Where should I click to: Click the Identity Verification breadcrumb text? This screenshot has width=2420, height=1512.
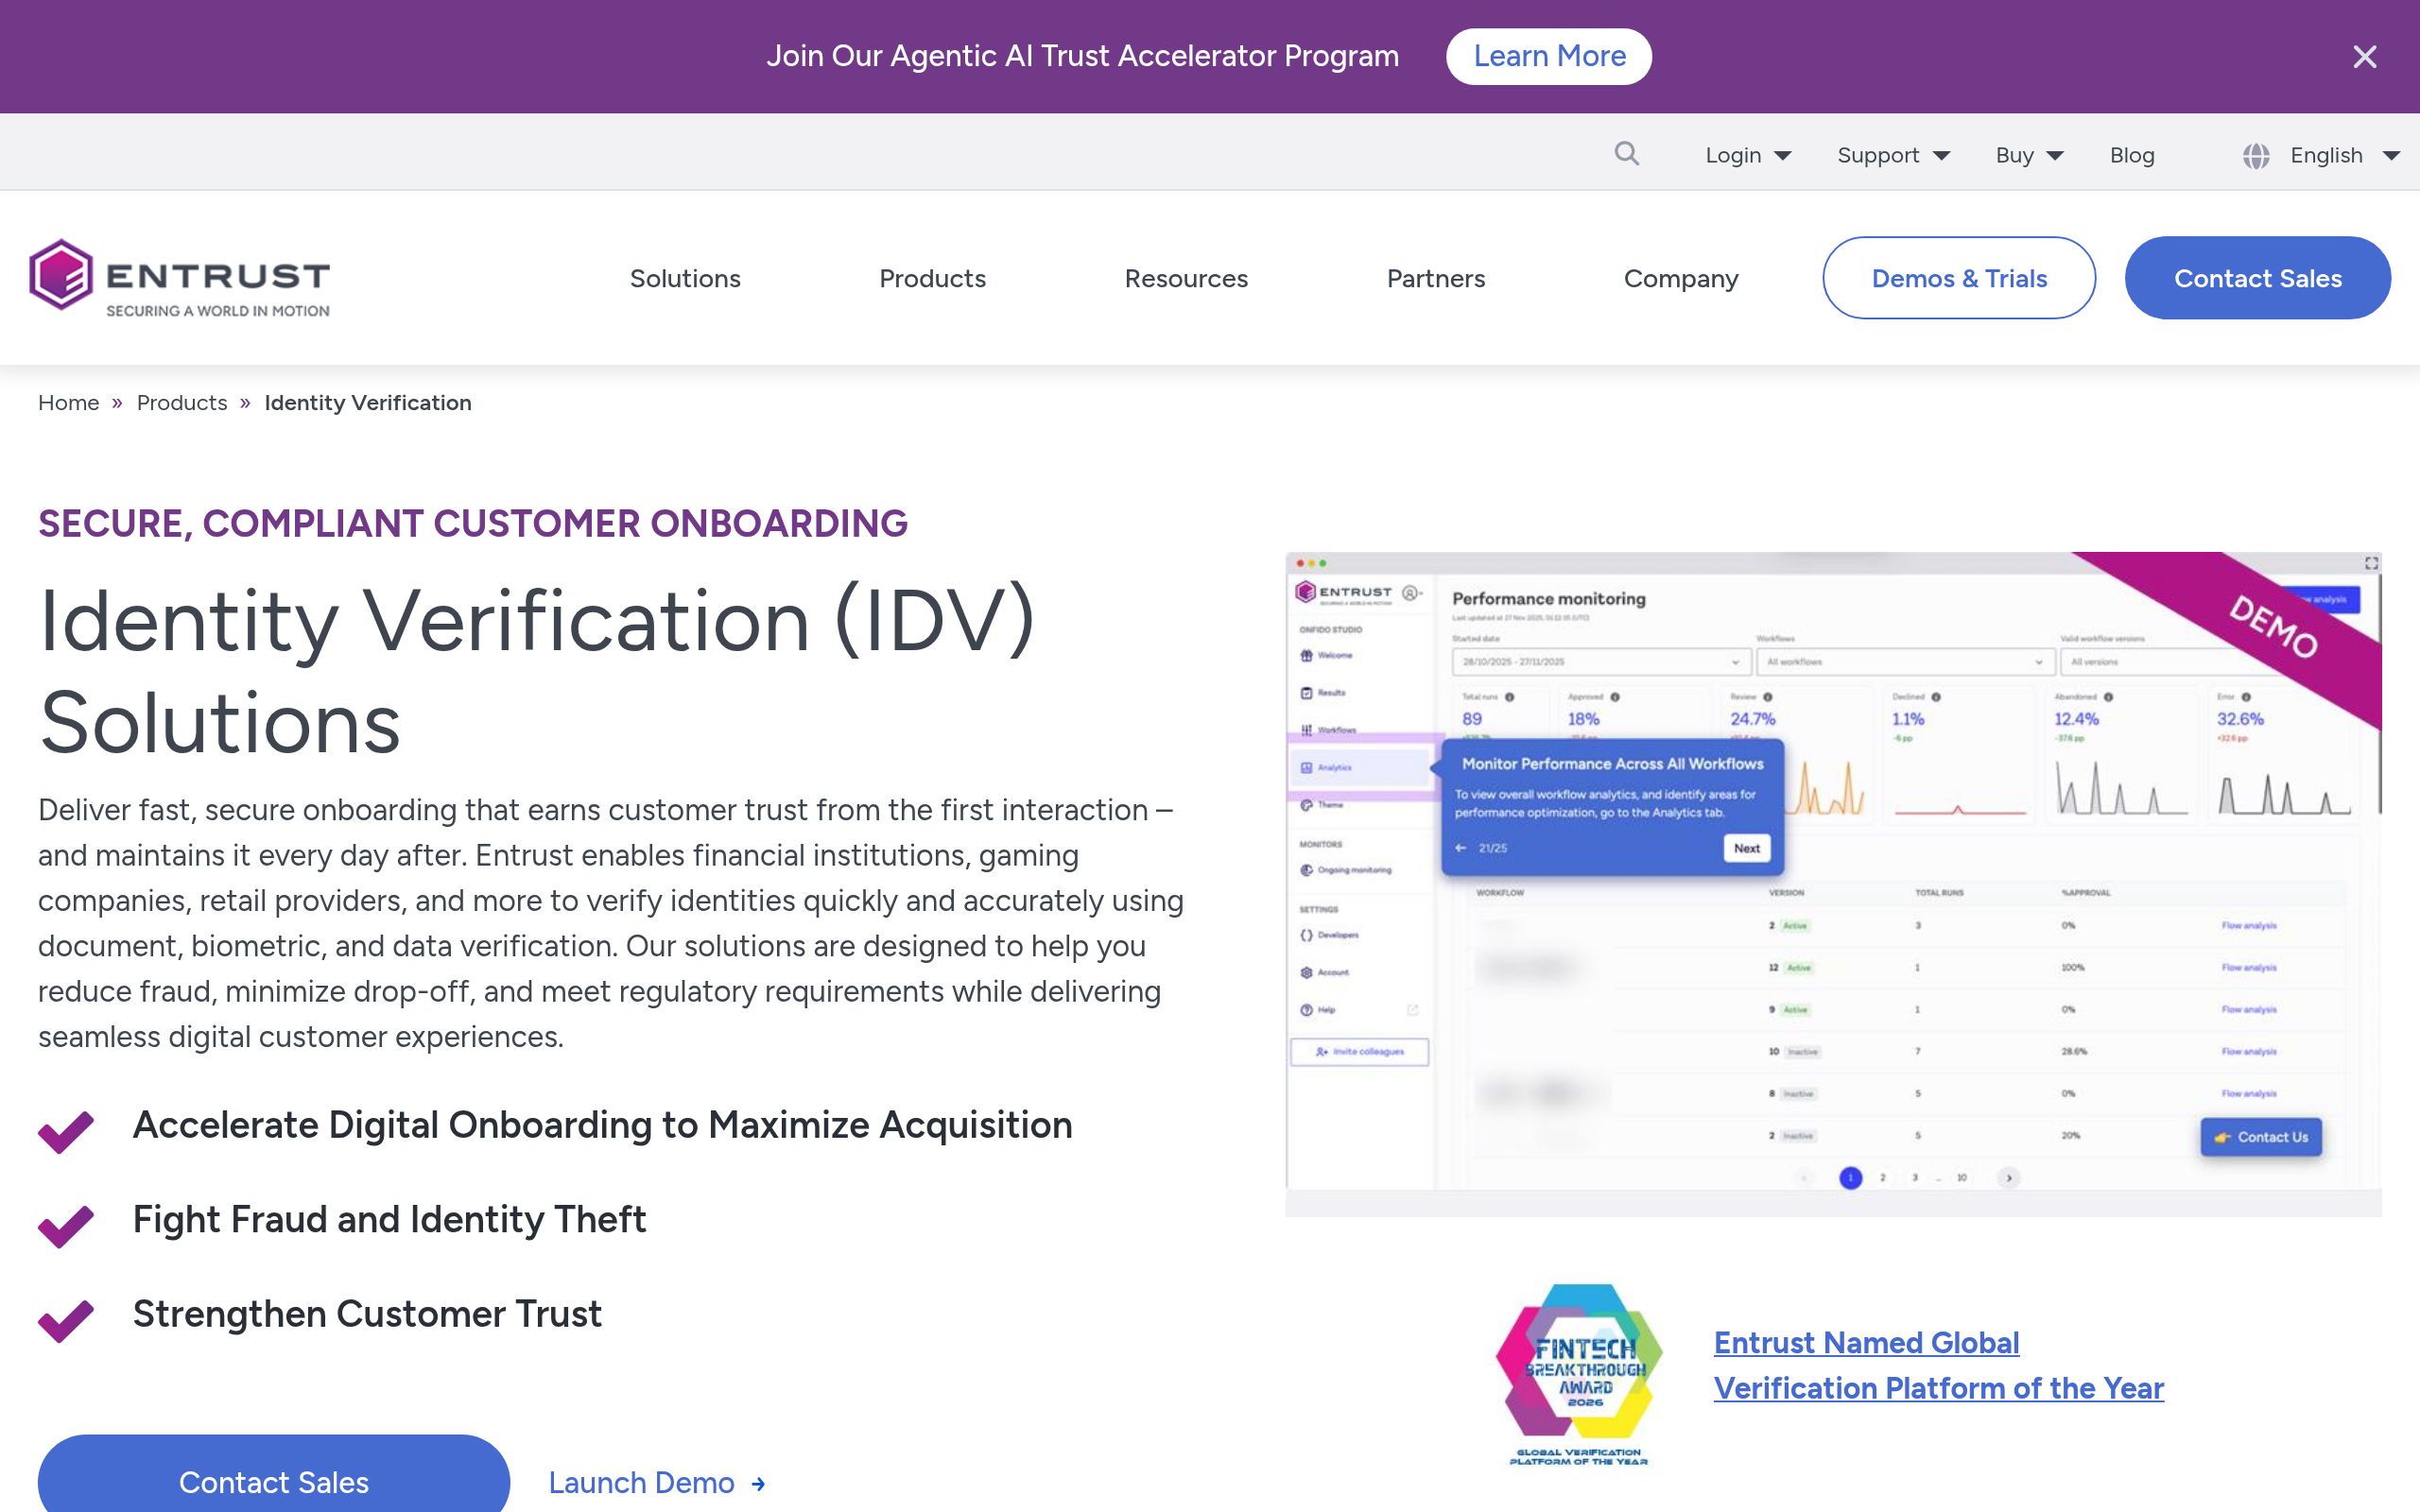(x=368, y=403)
